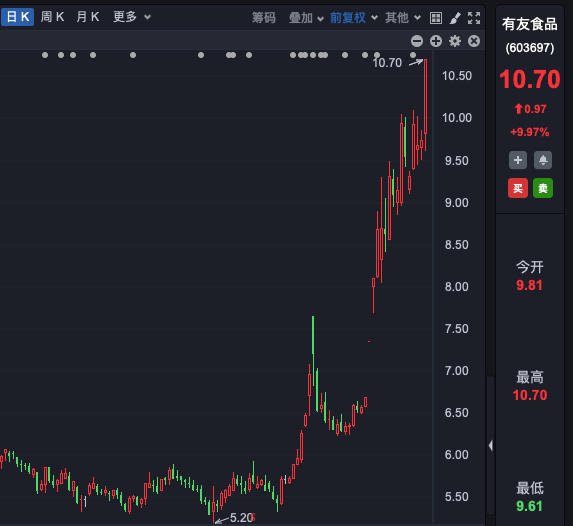
Task: Click the 6.00 price axis label
Action: click(457, 455)
